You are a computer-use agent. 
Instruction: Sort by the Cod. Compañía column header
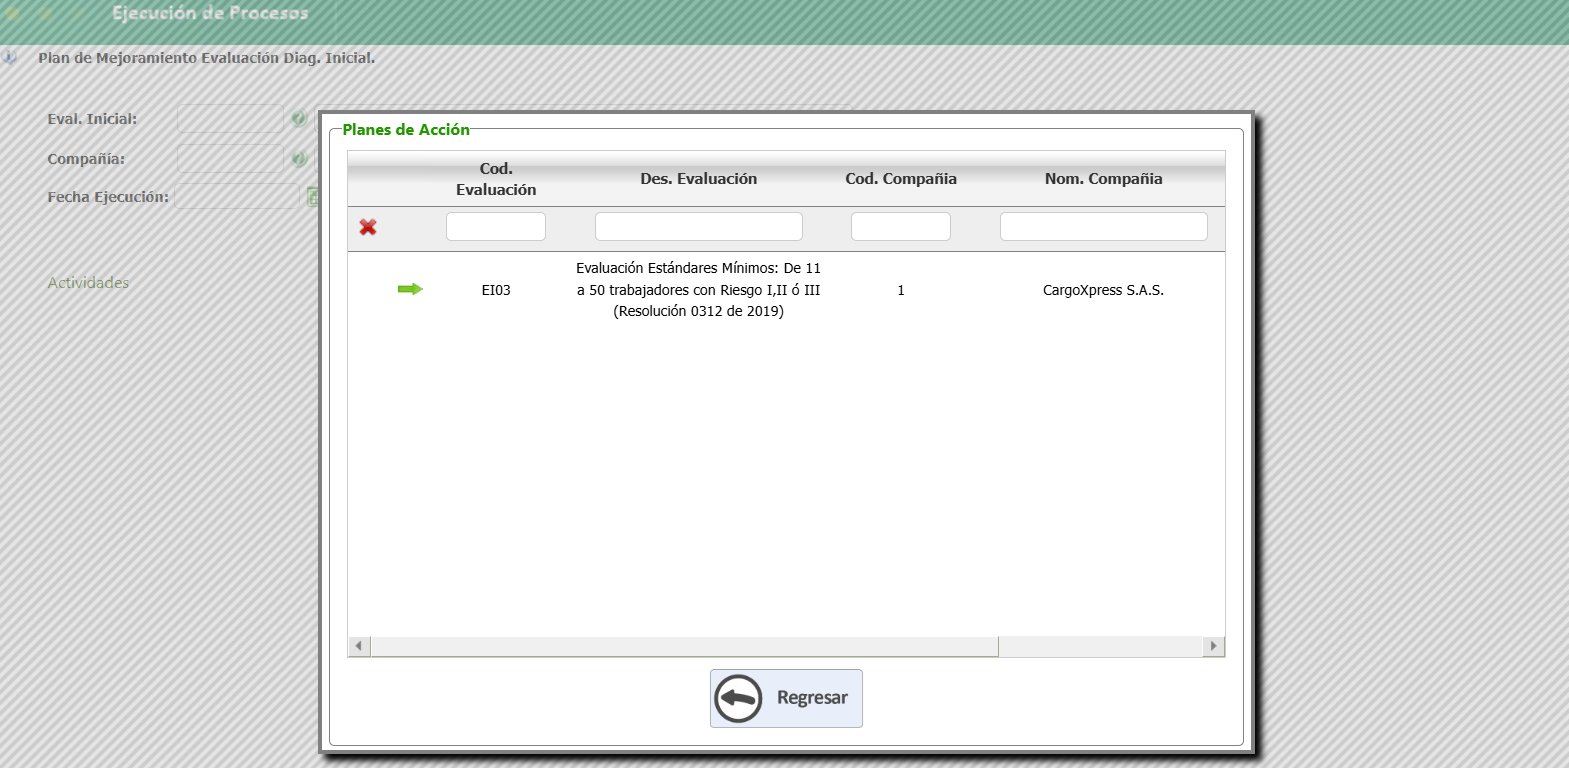coord(901,179)
